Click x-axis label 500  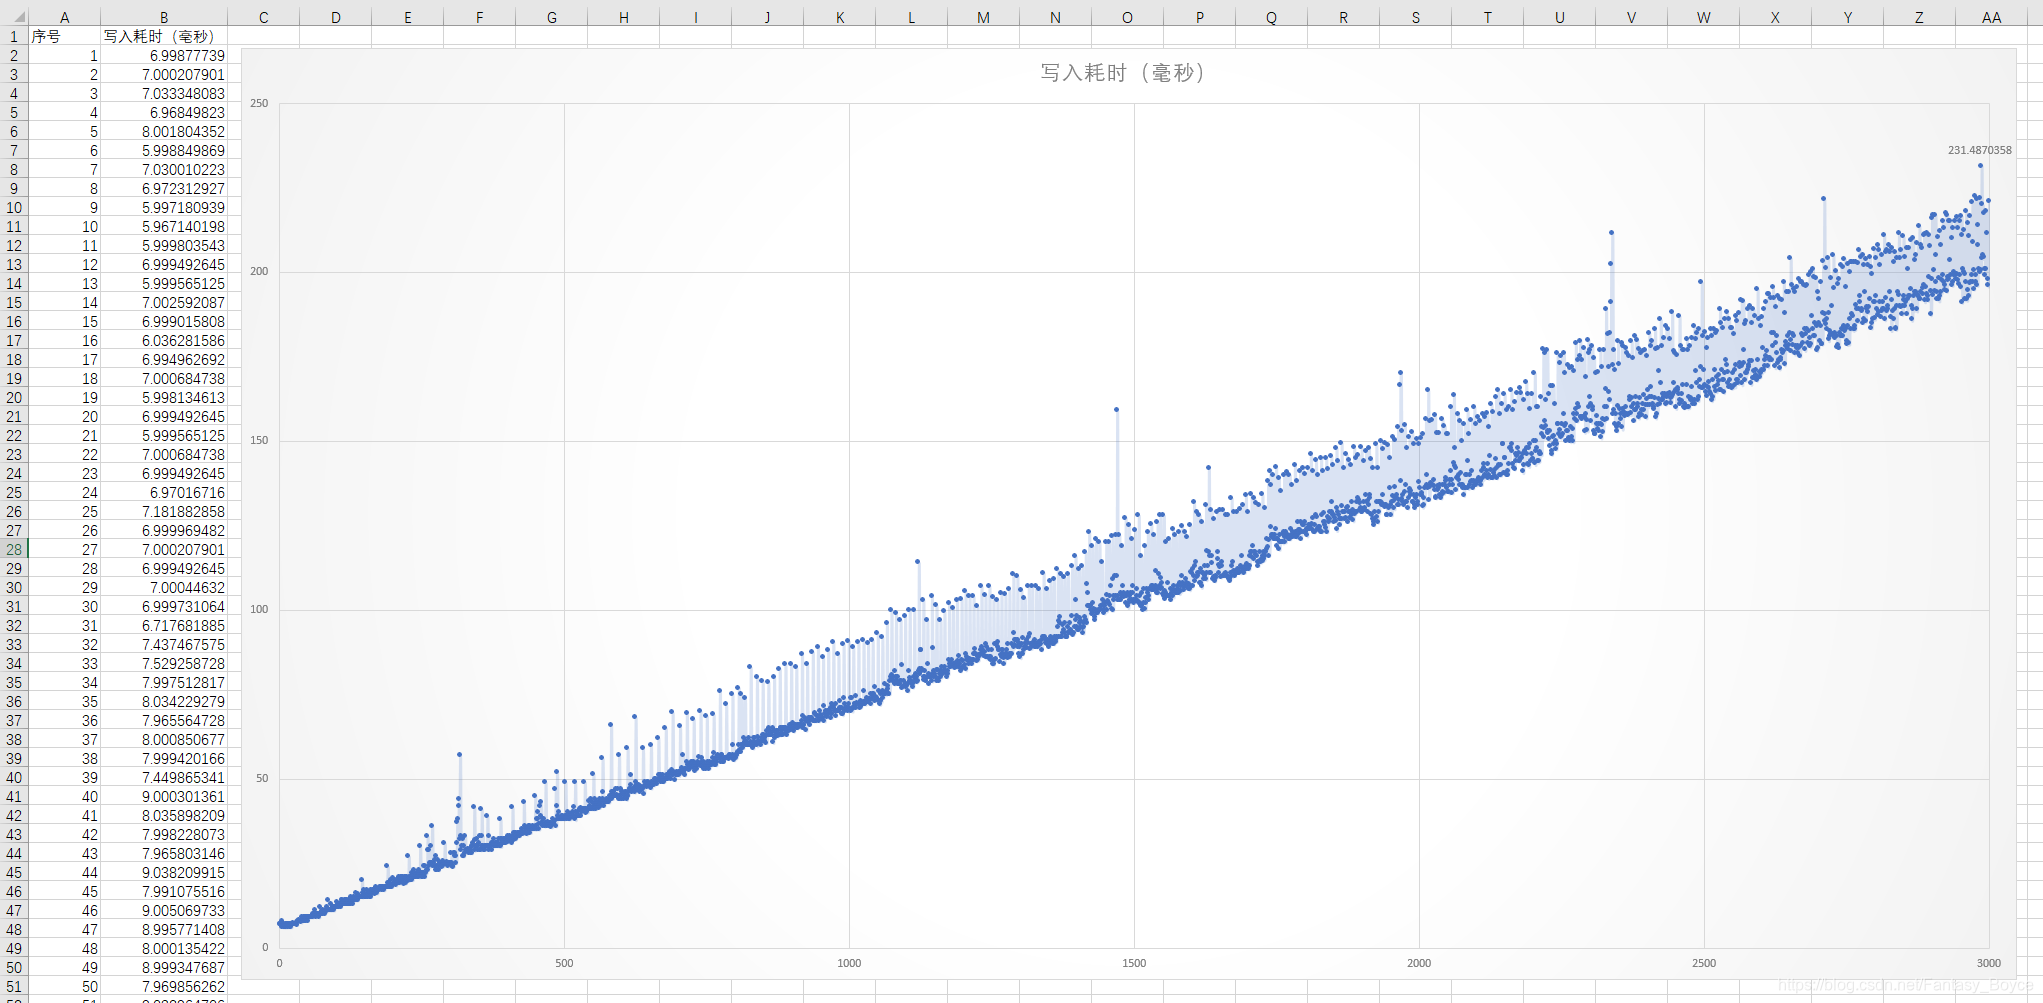[x=564, y=963]
